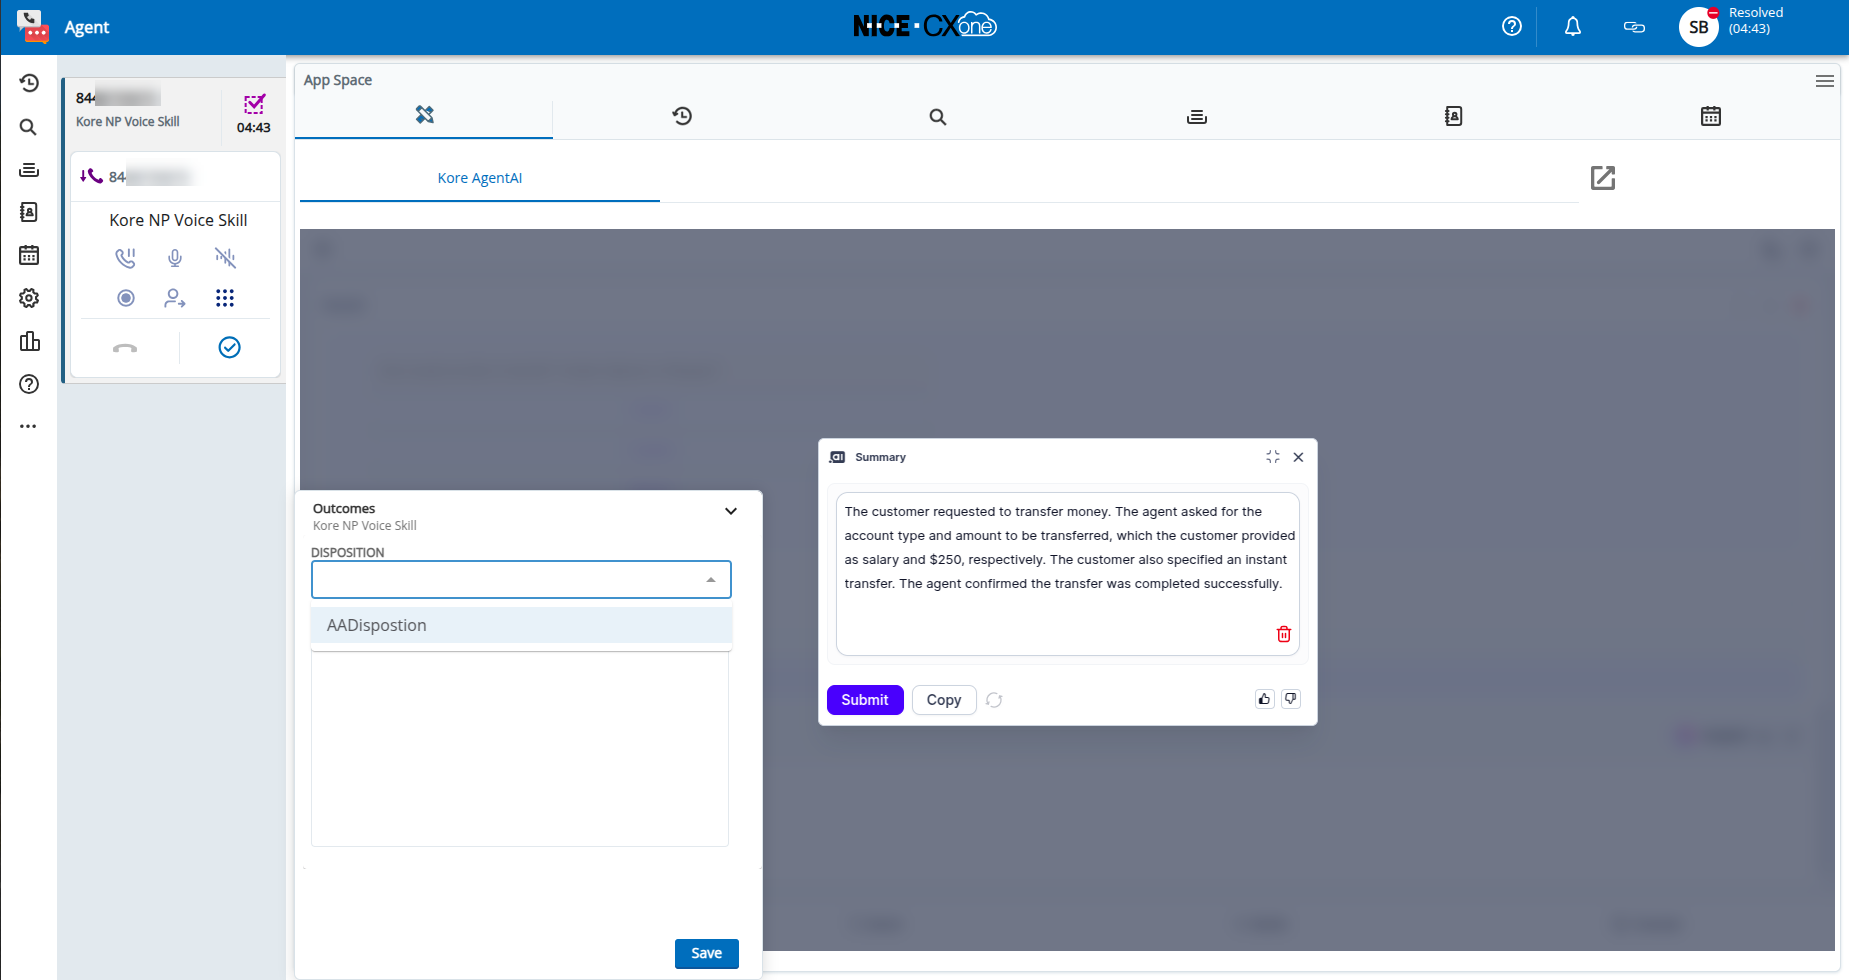
Task: Give thumbs up on the summary
Action: 1264,699
